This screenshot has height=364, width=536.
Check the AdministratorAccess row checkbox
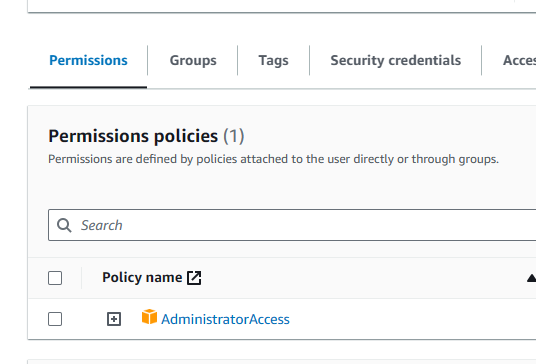click(55, 319)
